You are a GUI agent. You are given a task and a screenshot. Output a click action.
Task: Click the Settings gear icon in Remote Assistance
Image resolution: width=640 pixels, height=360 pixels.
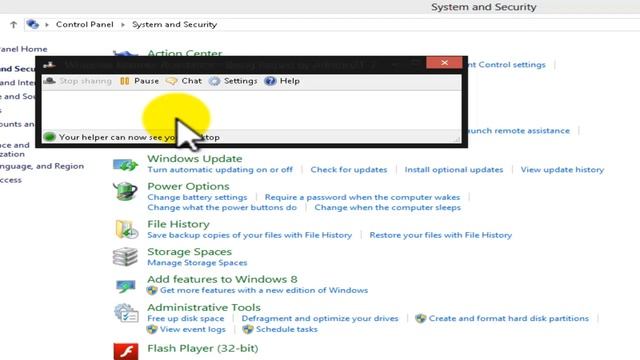pos(214,81)
